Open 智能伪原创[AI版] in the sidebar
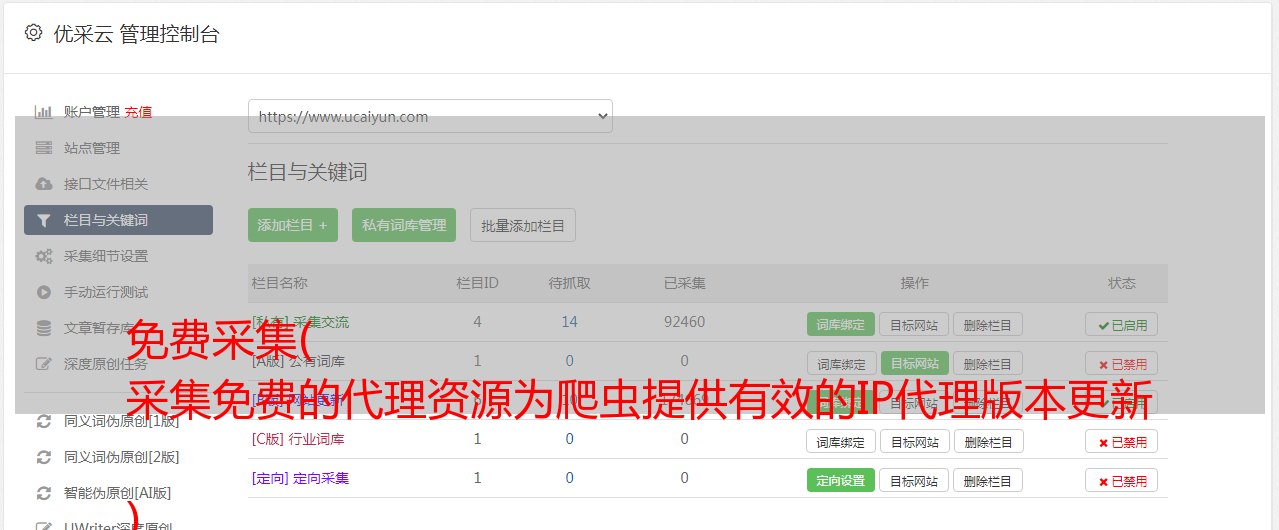 118,493
